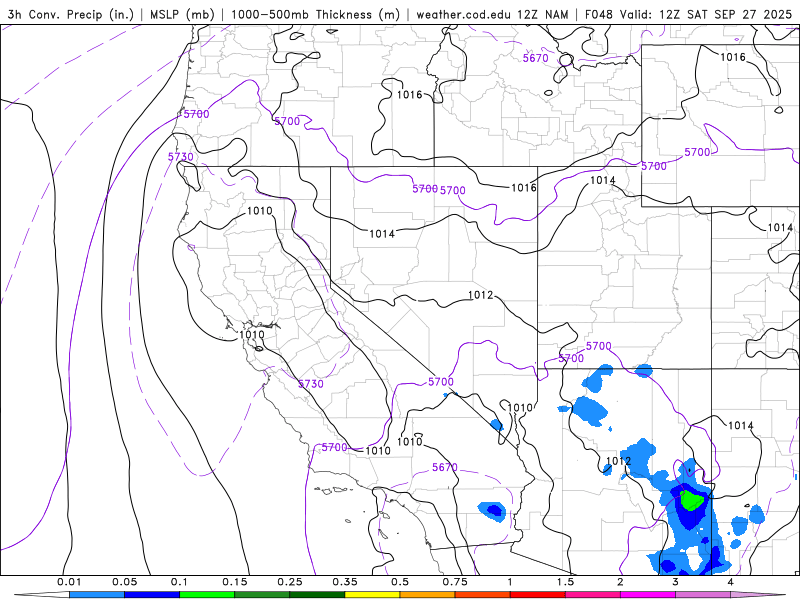Click 'Valid: 12Z SAT SEP 27 2025' text
800x600 pixels.
point(706,15)
